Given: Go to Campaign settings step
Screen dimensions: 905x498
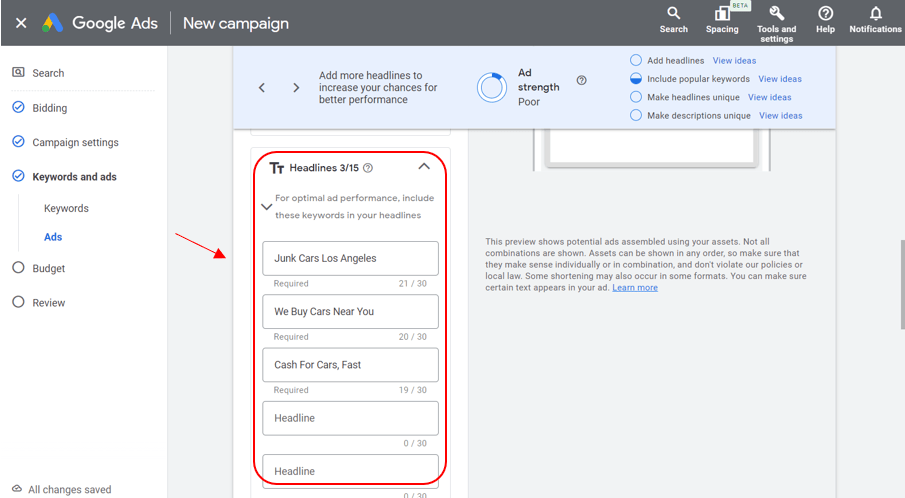Looking at the screenshot, I should tap(75, 143).
